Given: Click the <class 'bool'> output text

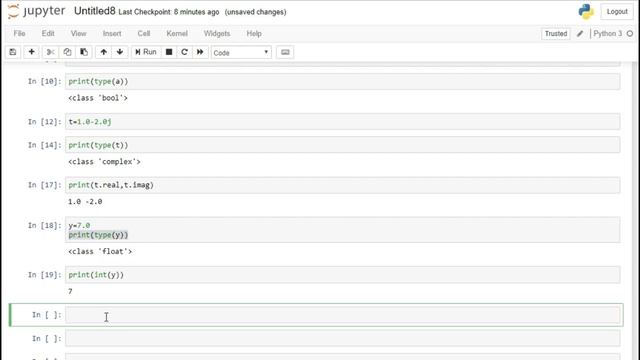Looking at the screenshot, I should point(98,98).
